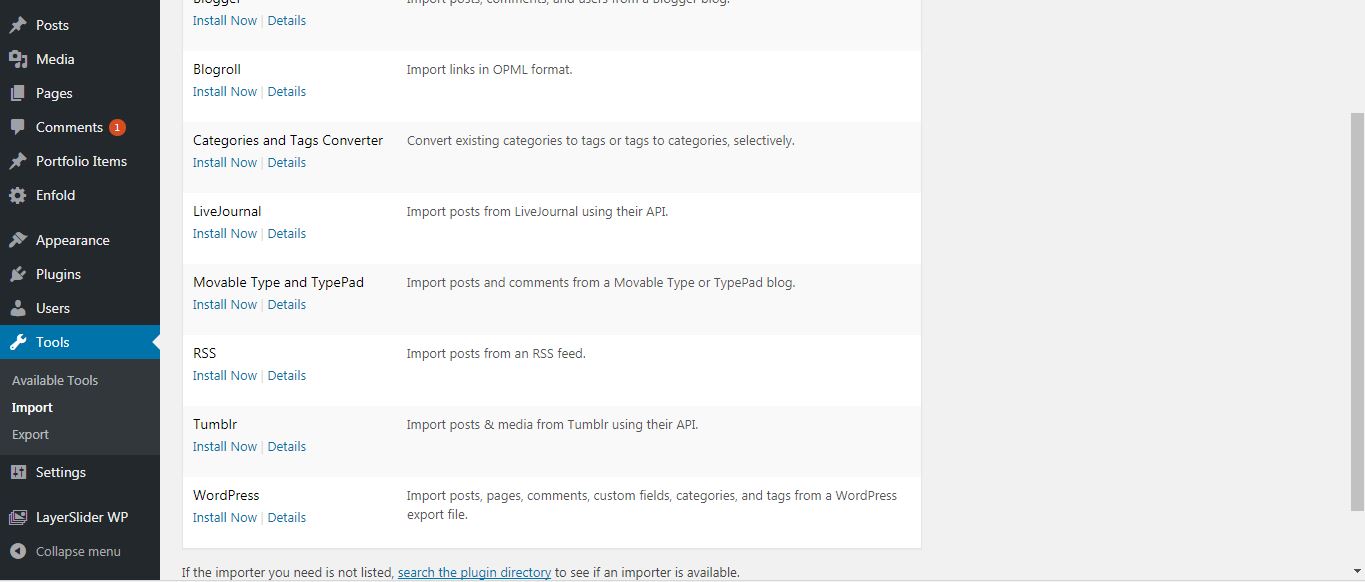1365x582 pixels.
Task: Click the Plugins plug icon
Action: (18, 274)
